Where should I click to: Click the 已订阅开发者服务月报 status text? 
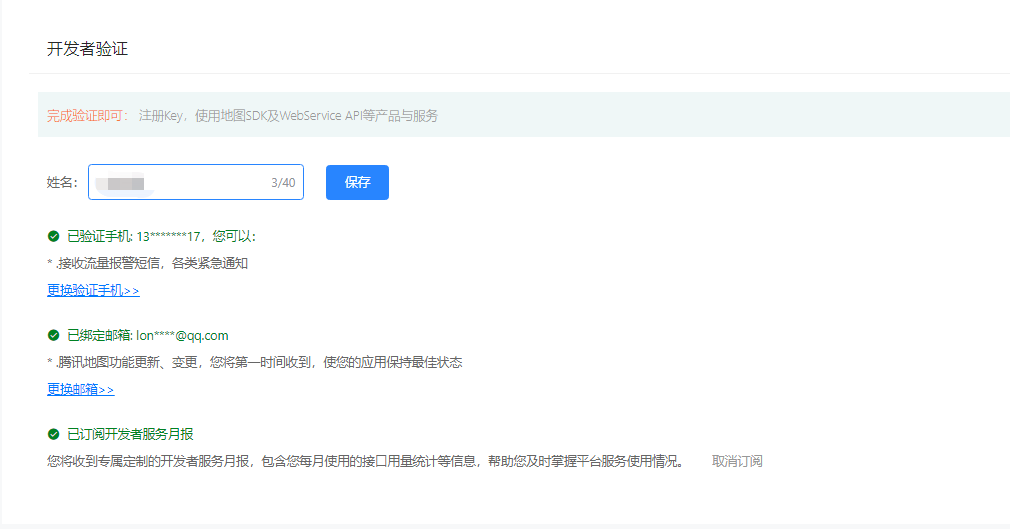(x=130, y=434)
